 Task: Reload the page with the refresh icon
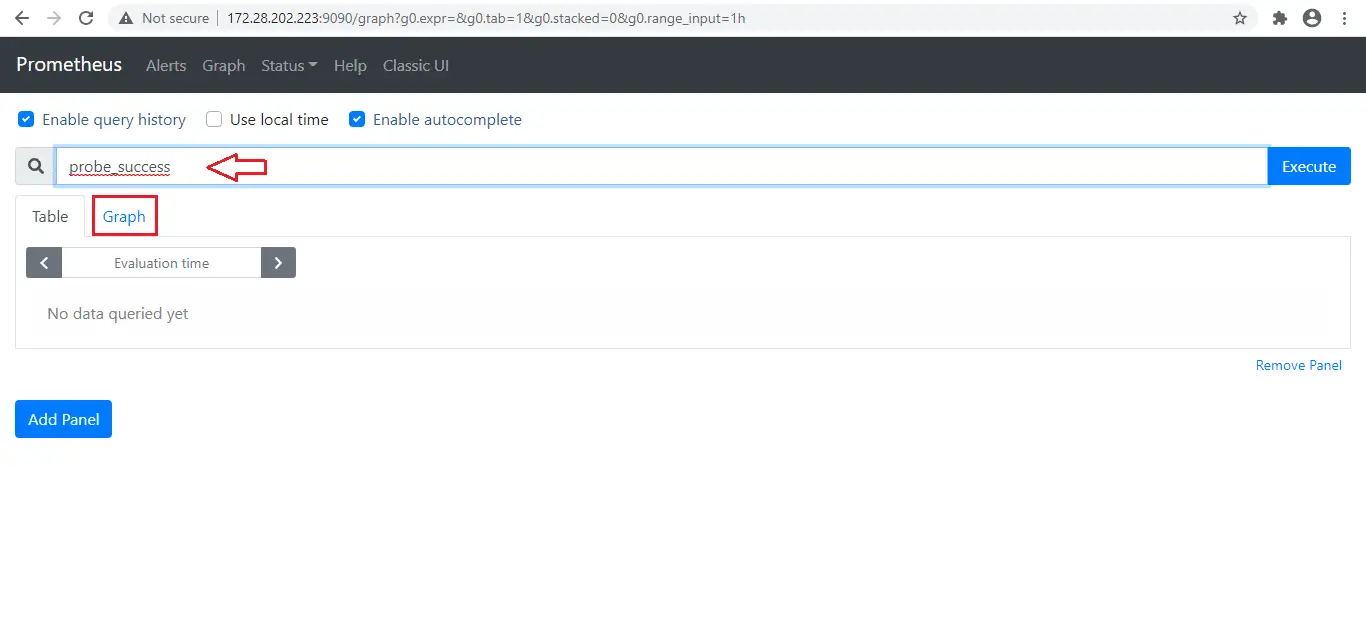(x=86, y=18)
